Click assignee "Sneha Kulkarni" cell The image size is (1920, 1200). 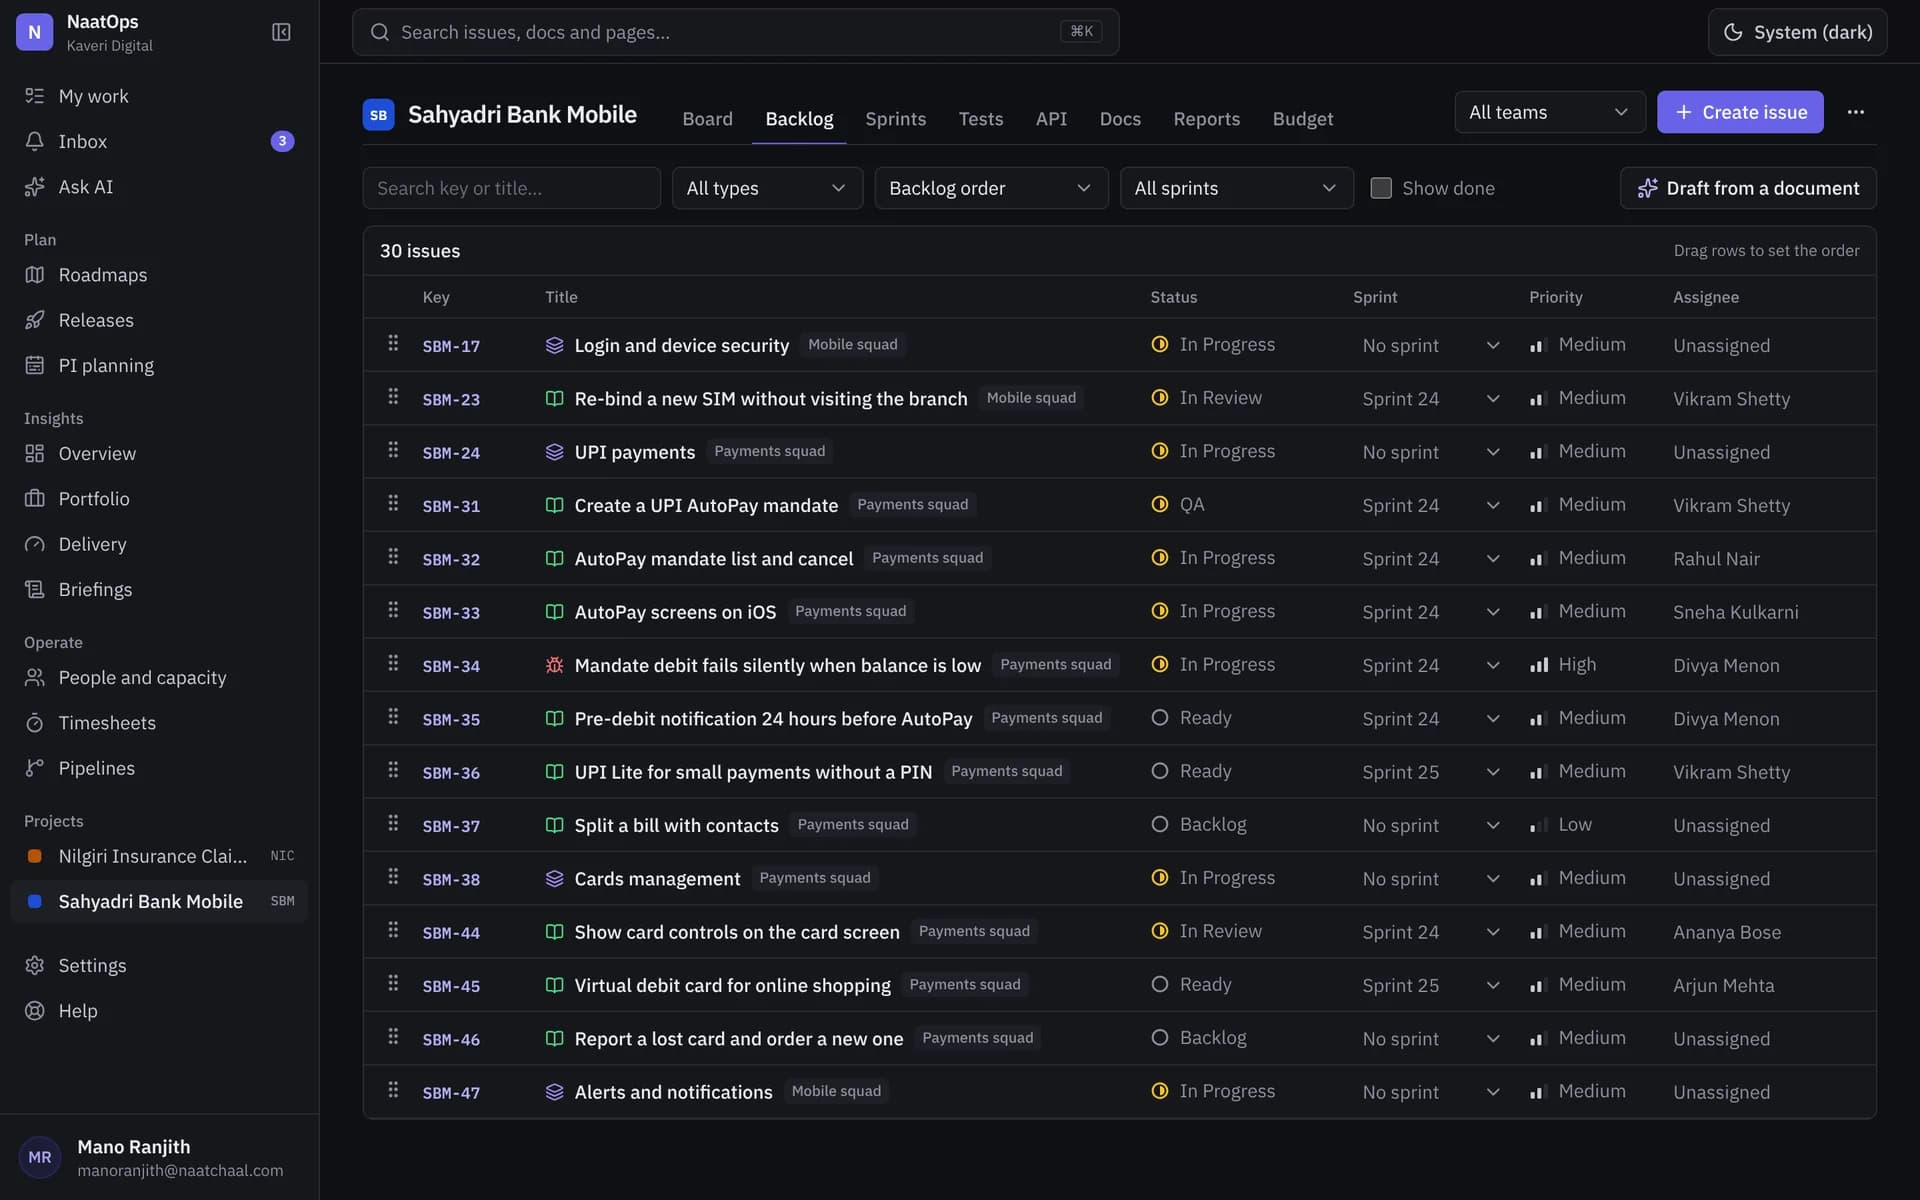(1735, 612)
